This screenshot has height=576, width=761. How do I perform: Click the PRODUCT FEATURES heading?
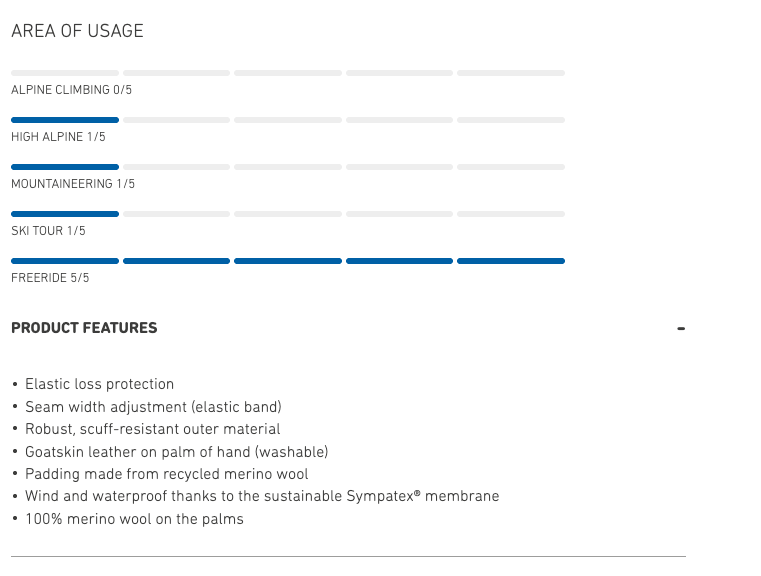click(x=84, y=328)
